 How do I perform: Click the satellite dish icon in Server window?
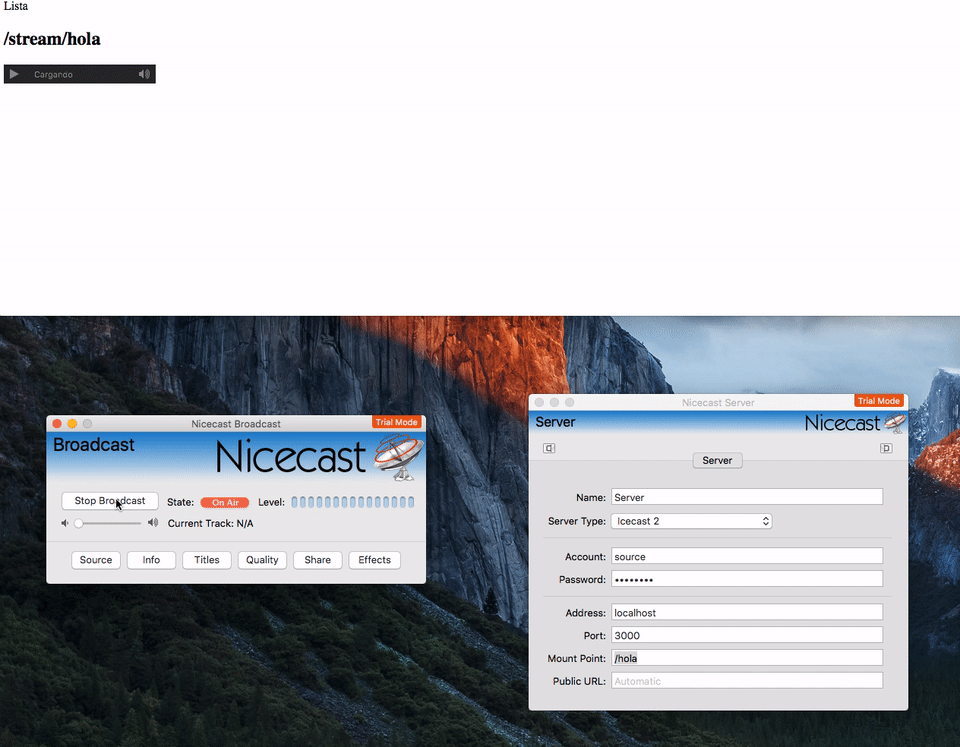point(895,422)
